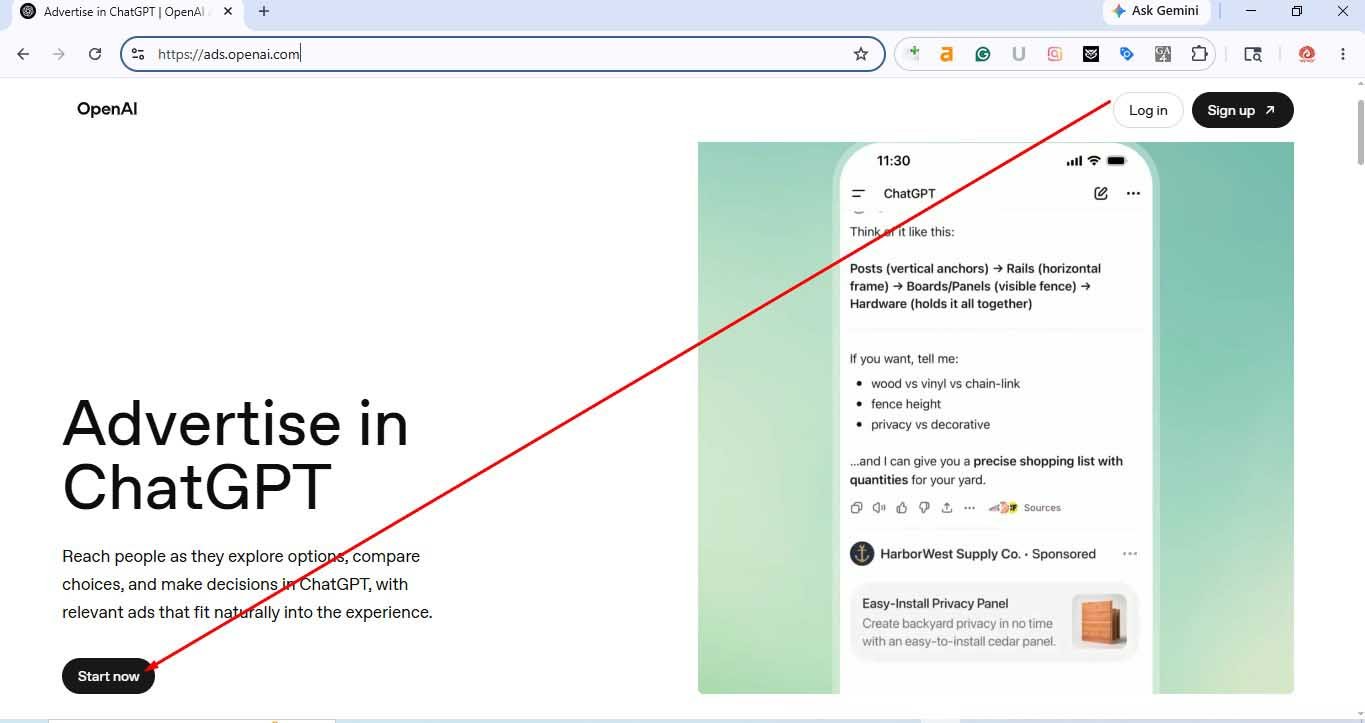1365x723 pixels.
Task: Click the share upload icon
Action: [x=947, y=508]
